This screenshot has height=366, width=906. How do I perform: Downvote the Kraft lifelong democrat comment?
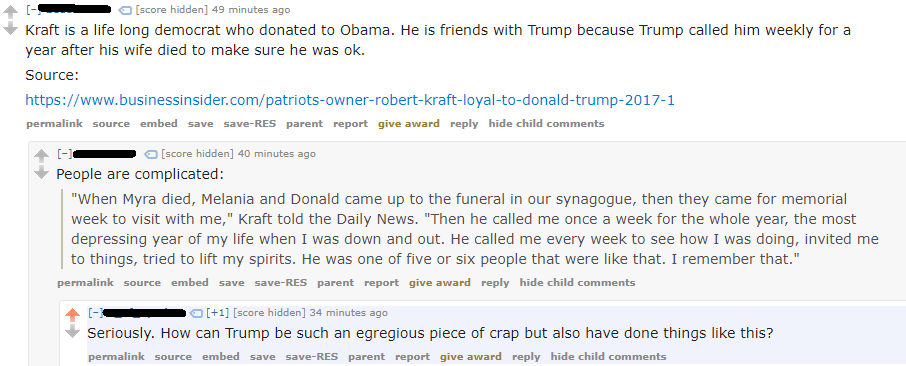click(x=10, y=28)
